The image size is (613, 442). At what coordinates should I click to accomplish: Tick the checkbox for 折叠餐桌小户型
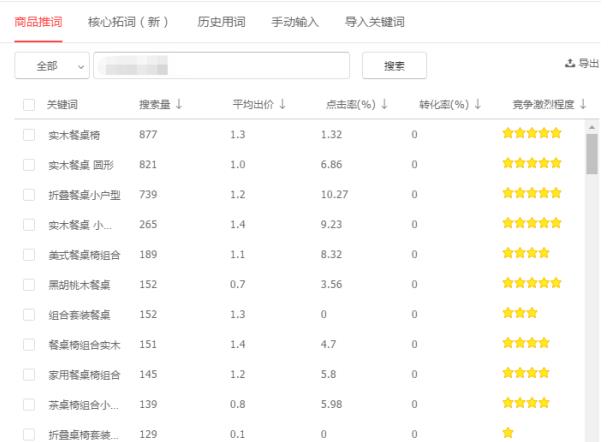28,195
